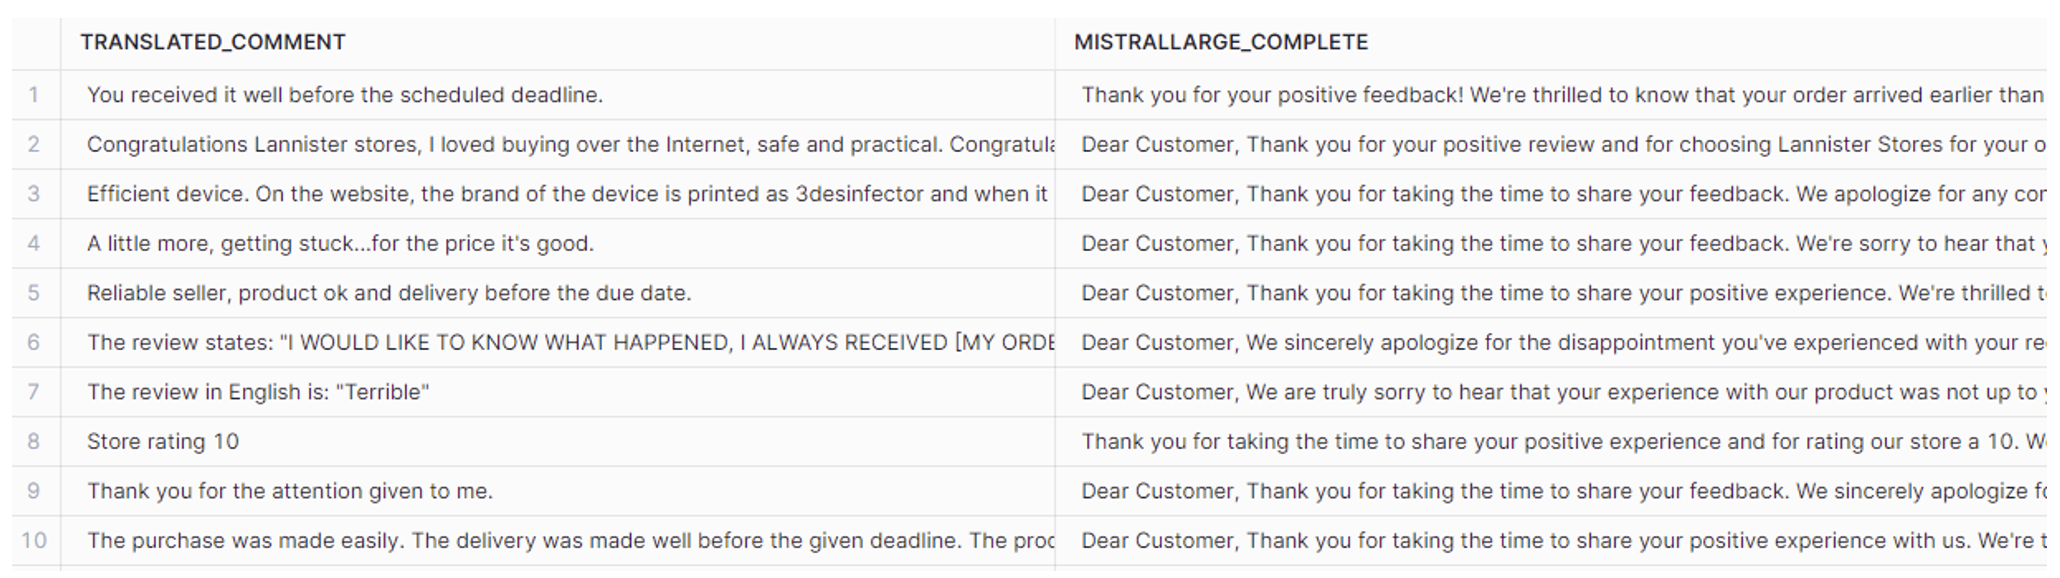Viewport: 2060px width, 578px height.
Task: Click the 'Thank you for the attention' cell
Action: (557, 491)
